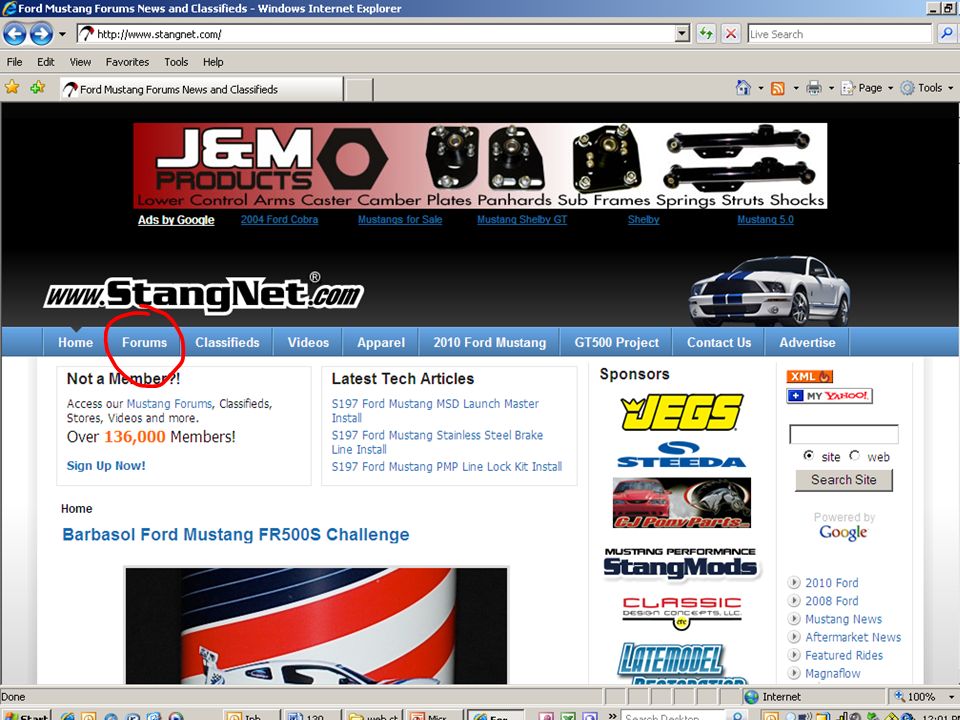The height and width of the screenshot is (720, 960).
Task: Click the Tools gear icon
Action: (x=907, y=88)
